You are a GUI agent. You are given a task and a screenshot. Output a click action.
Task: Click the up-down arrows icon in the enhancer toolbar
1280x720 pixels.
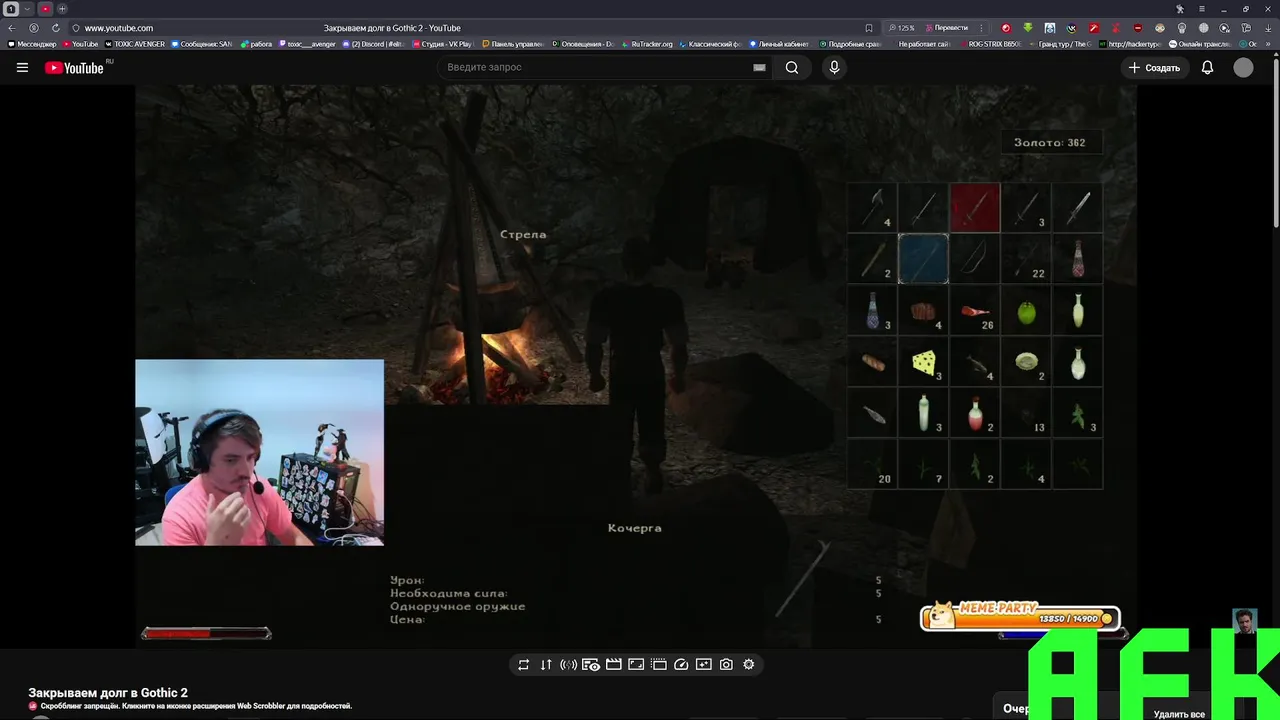click(546, 664)
